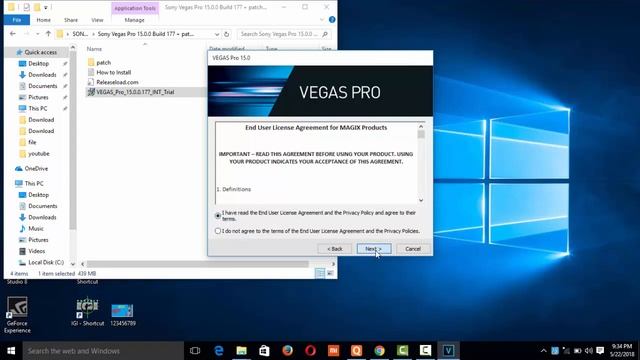Image resolution: width=640 pixels, height=360 pixels.
Task: Launch Opera from taskbar
Action: (x=310, y=351)
